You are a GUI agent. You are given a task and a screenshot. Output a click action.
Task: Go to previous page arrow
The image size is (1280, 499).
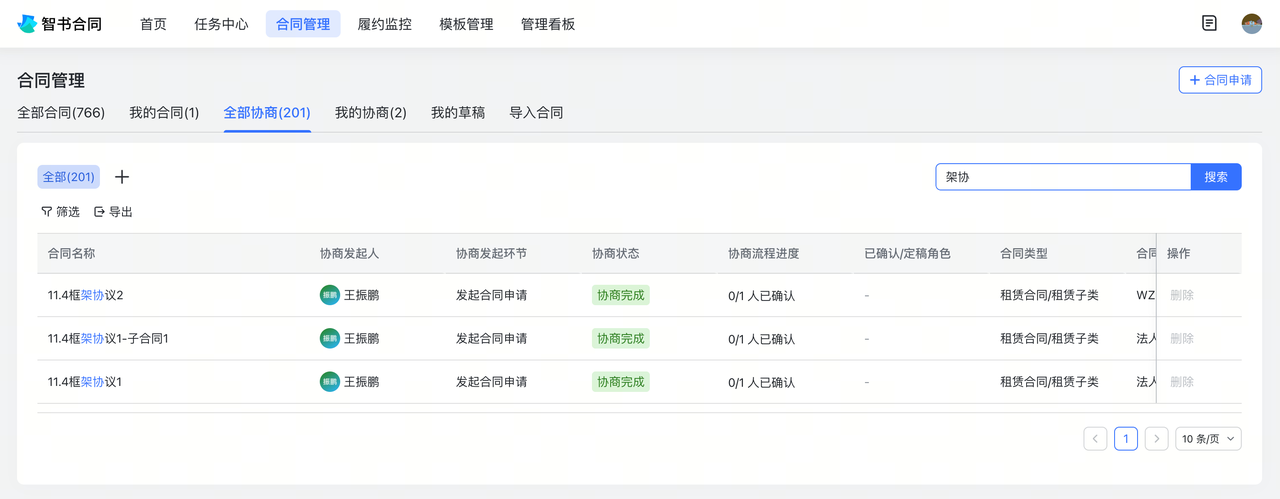tap(1095, 438)
